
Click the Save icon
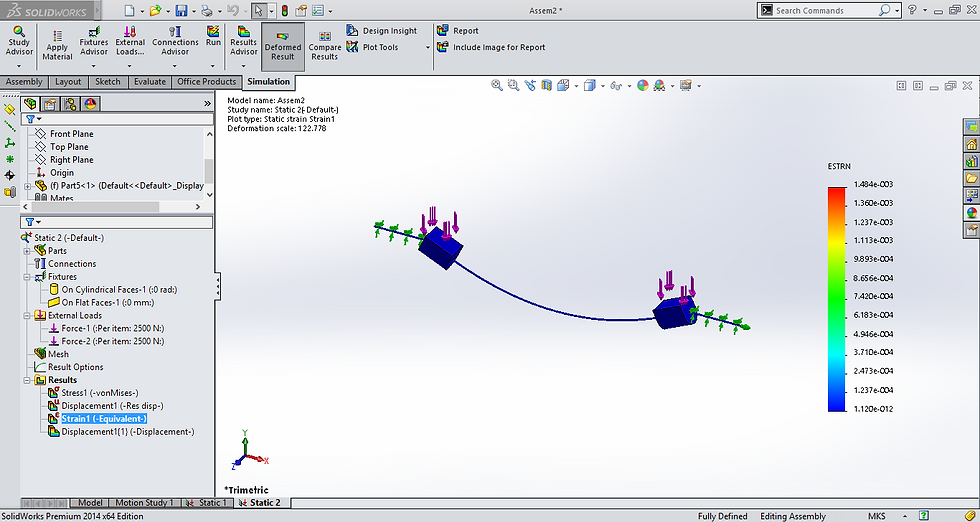[181, 11]
